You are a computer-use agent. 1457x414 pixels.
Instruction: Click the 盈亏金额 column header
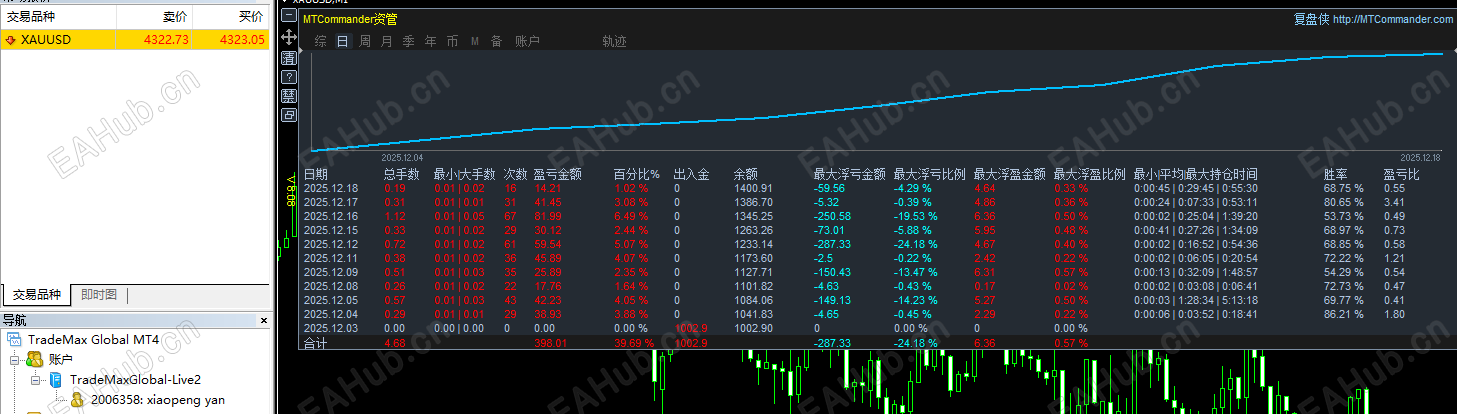(558, 174)
